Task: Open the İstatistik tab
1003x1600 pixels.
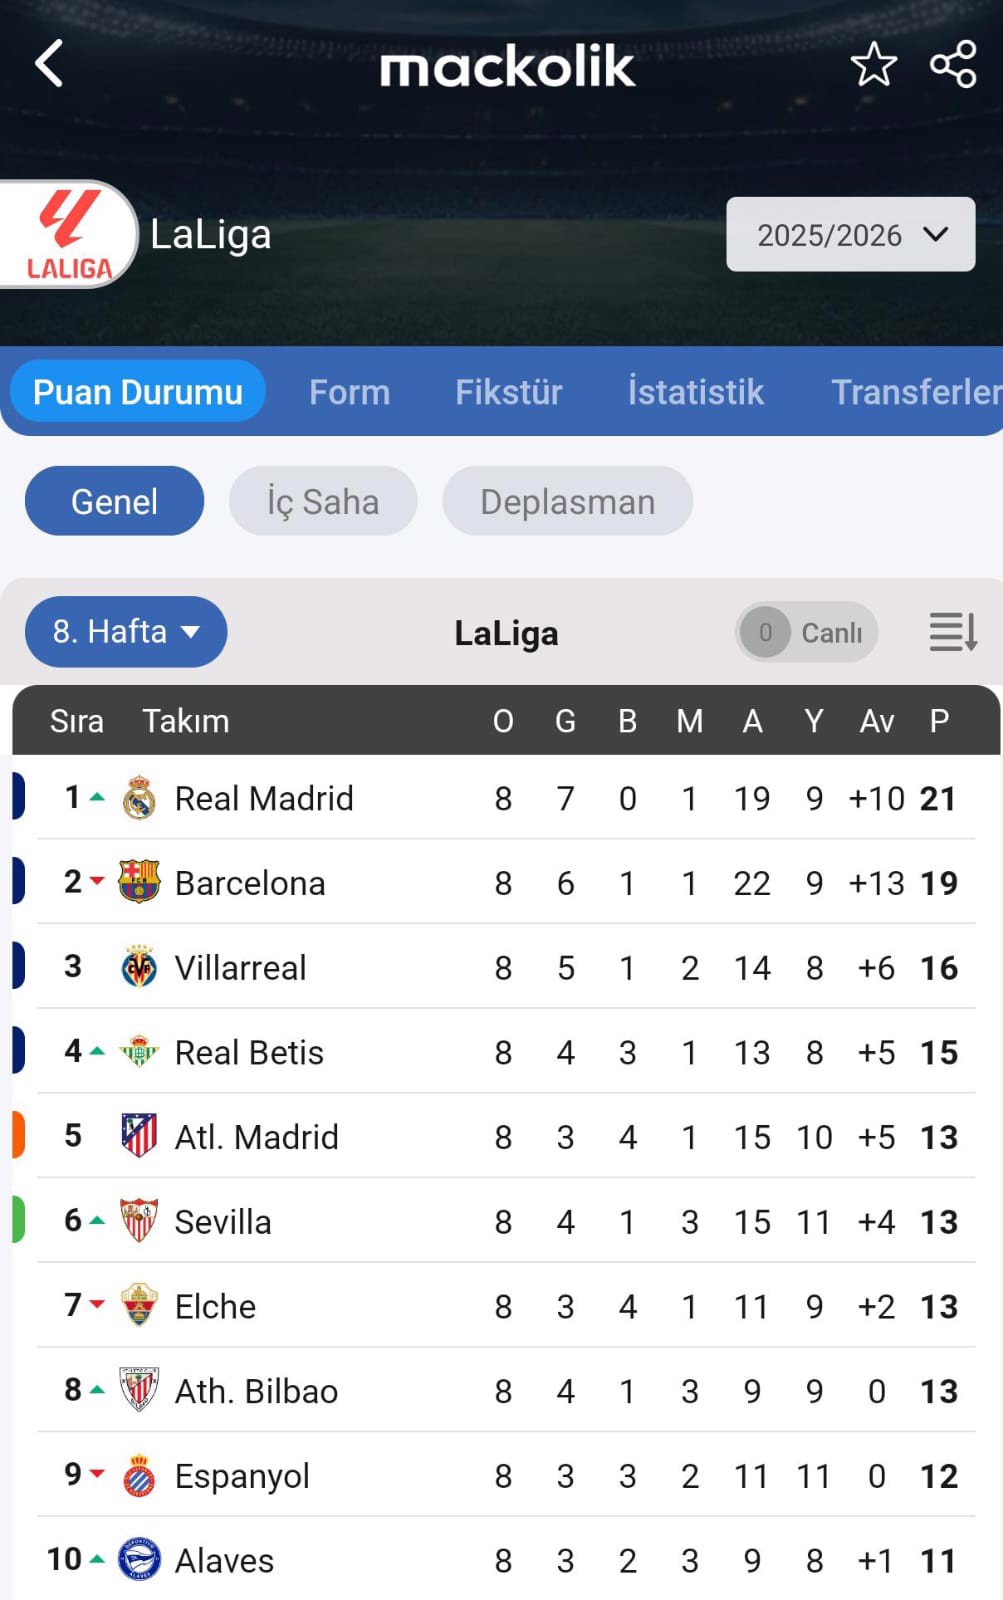Action: point(695,392)
